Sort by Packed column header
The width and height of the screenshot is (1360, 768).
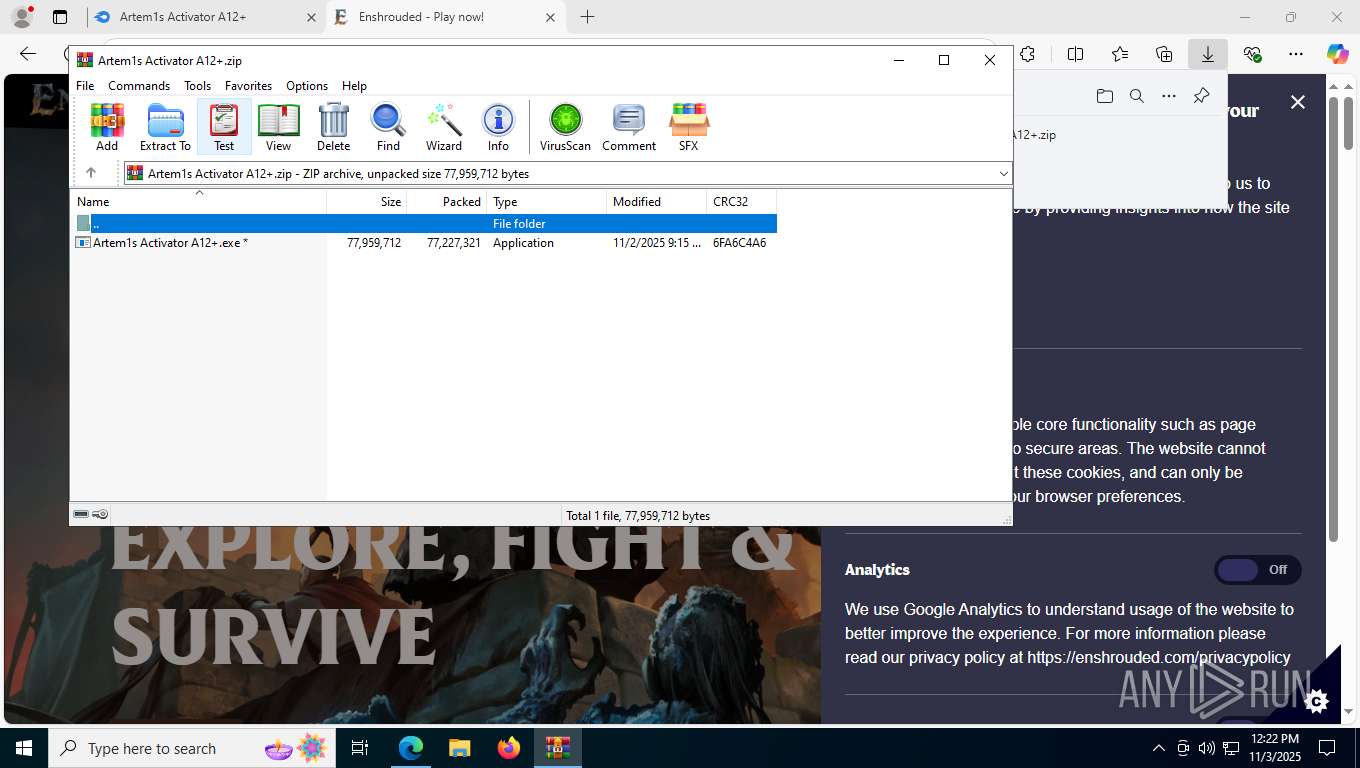(447, 202)
